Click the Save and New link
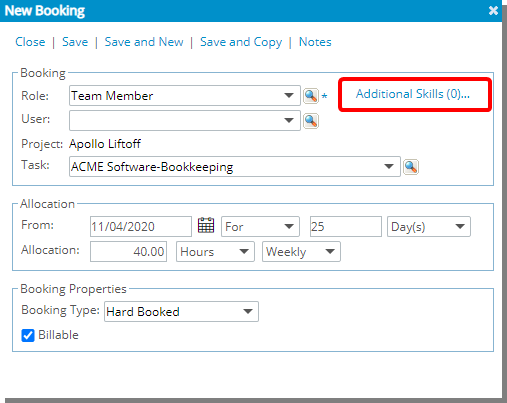The height and width of the screenshot is (403, 507). 144,42
